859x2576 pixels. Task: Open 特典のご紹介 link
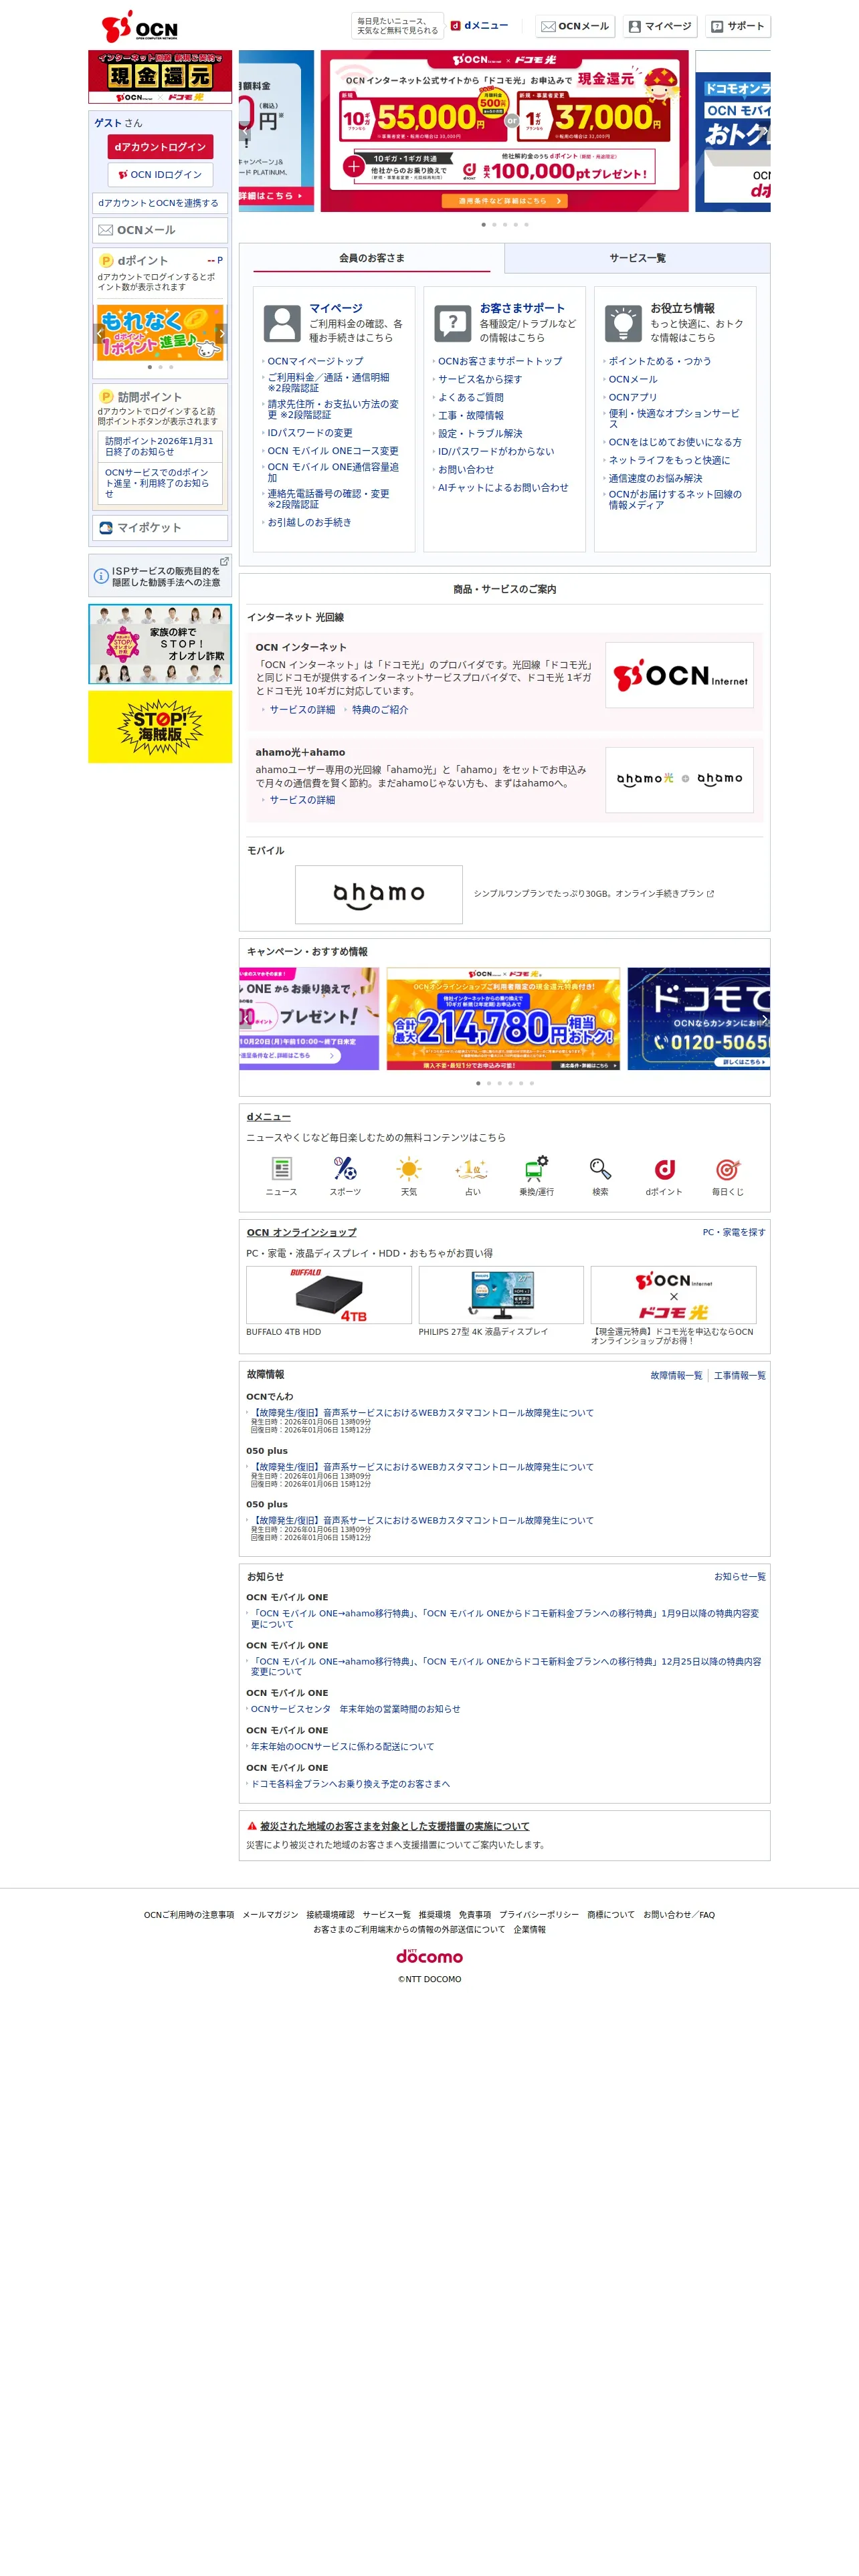[x=380, y=710]
